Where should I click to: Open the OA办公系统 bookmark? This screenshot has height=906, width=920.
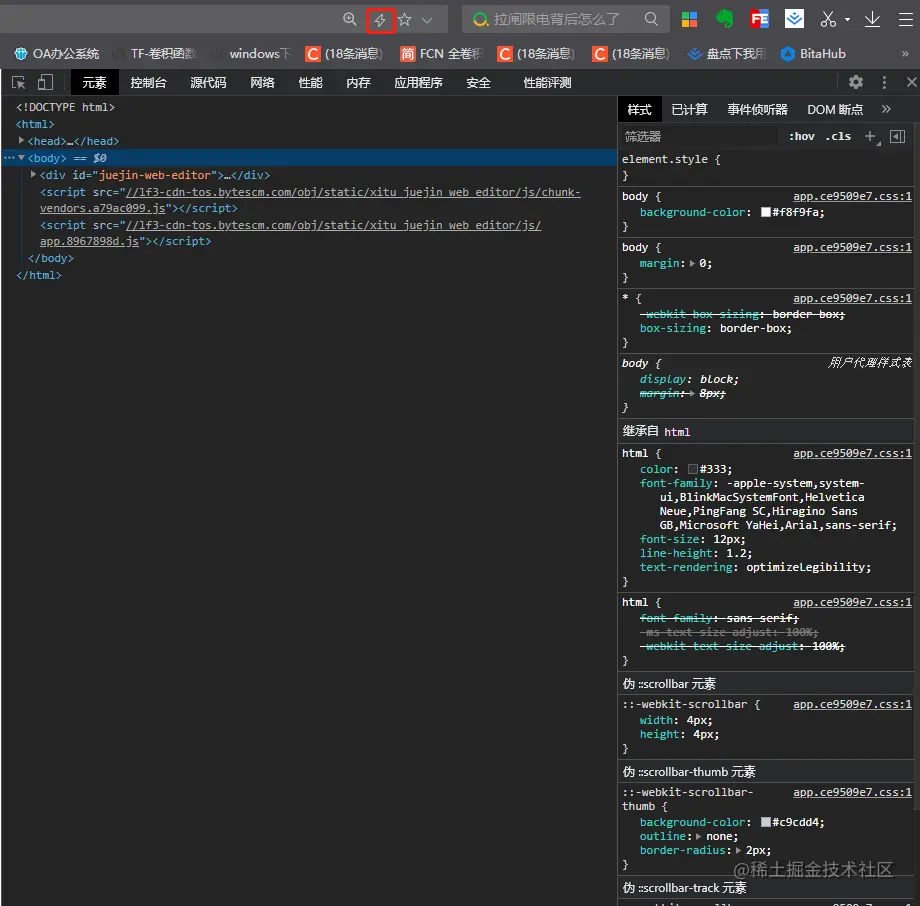[x=57, y=54]
